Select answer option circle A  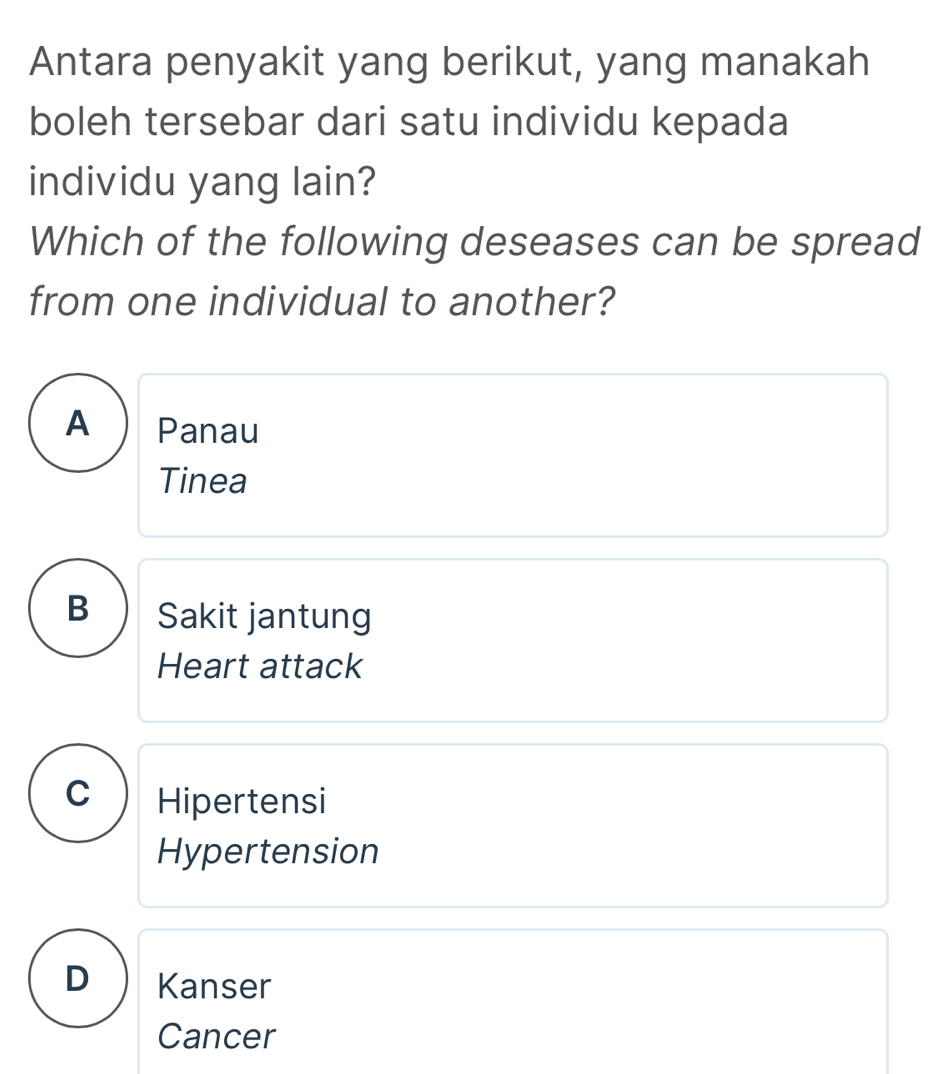pos(78,423)
